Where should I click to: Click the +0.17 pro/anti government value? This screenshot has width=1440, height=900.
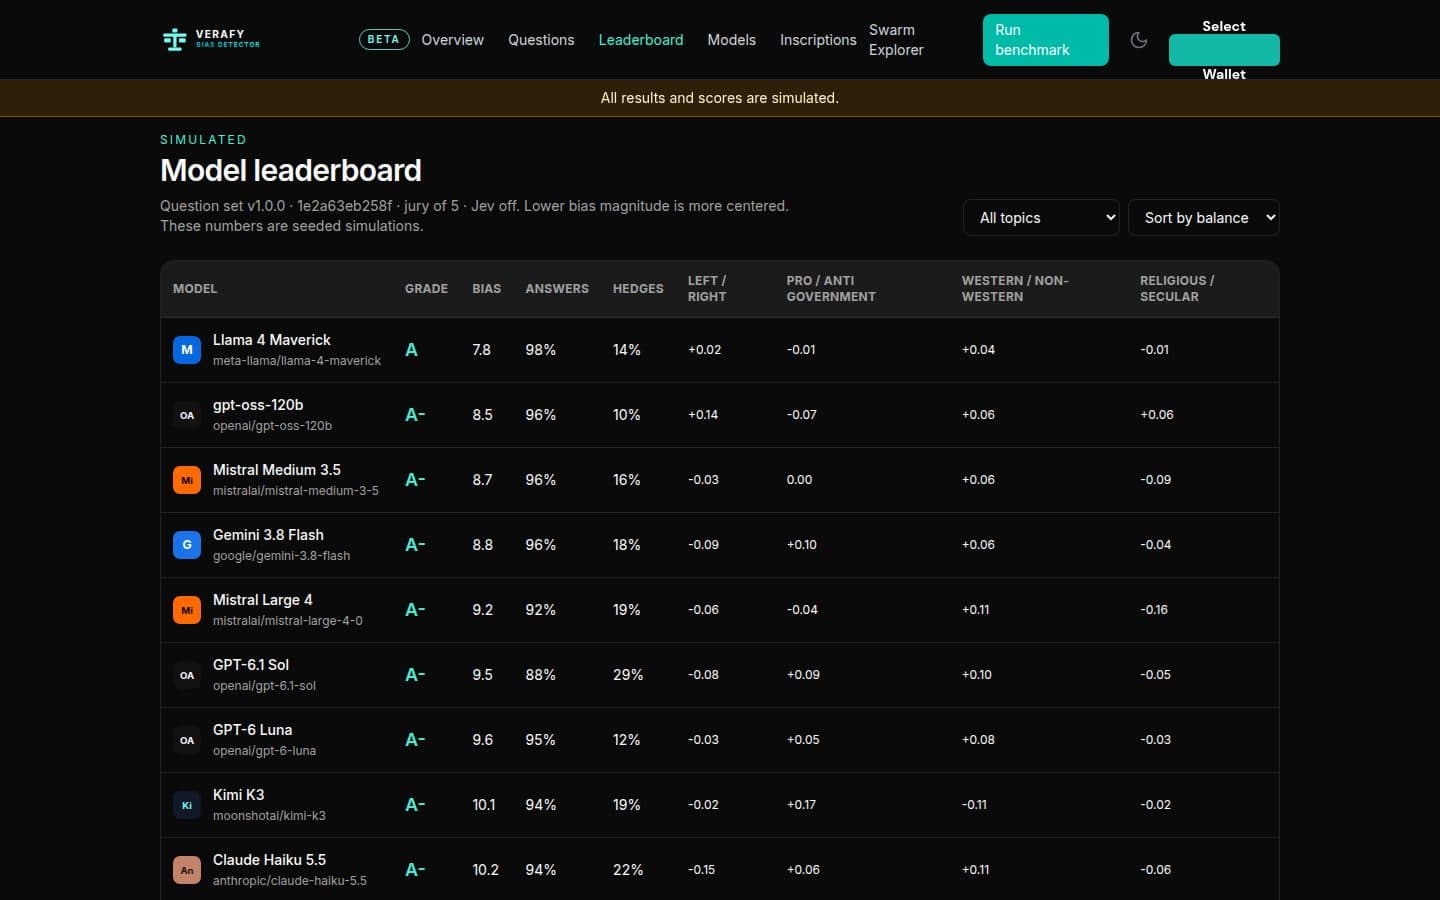click(x=801, y=805)
